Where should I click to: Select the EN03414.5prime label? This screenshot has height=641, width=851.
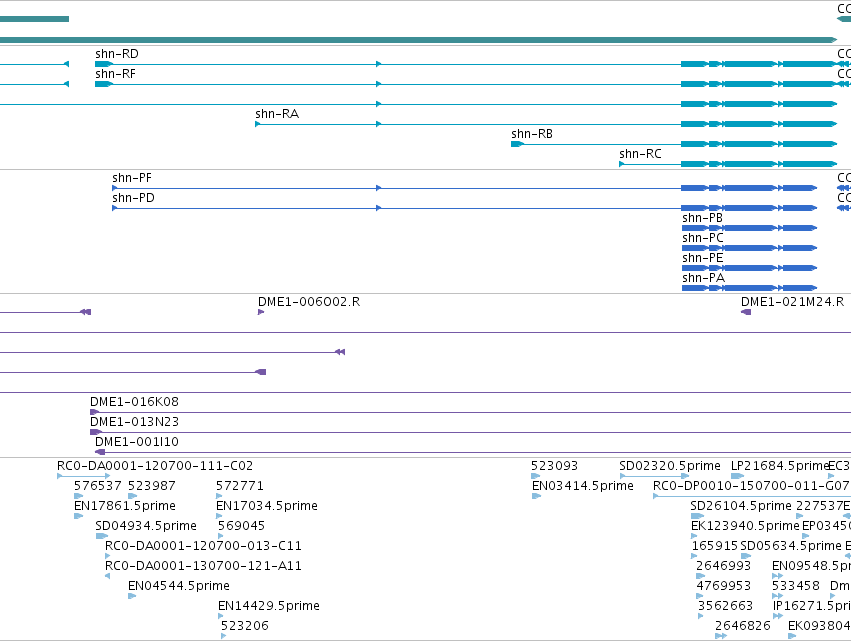pyautogui.click(x=582, y=486)
